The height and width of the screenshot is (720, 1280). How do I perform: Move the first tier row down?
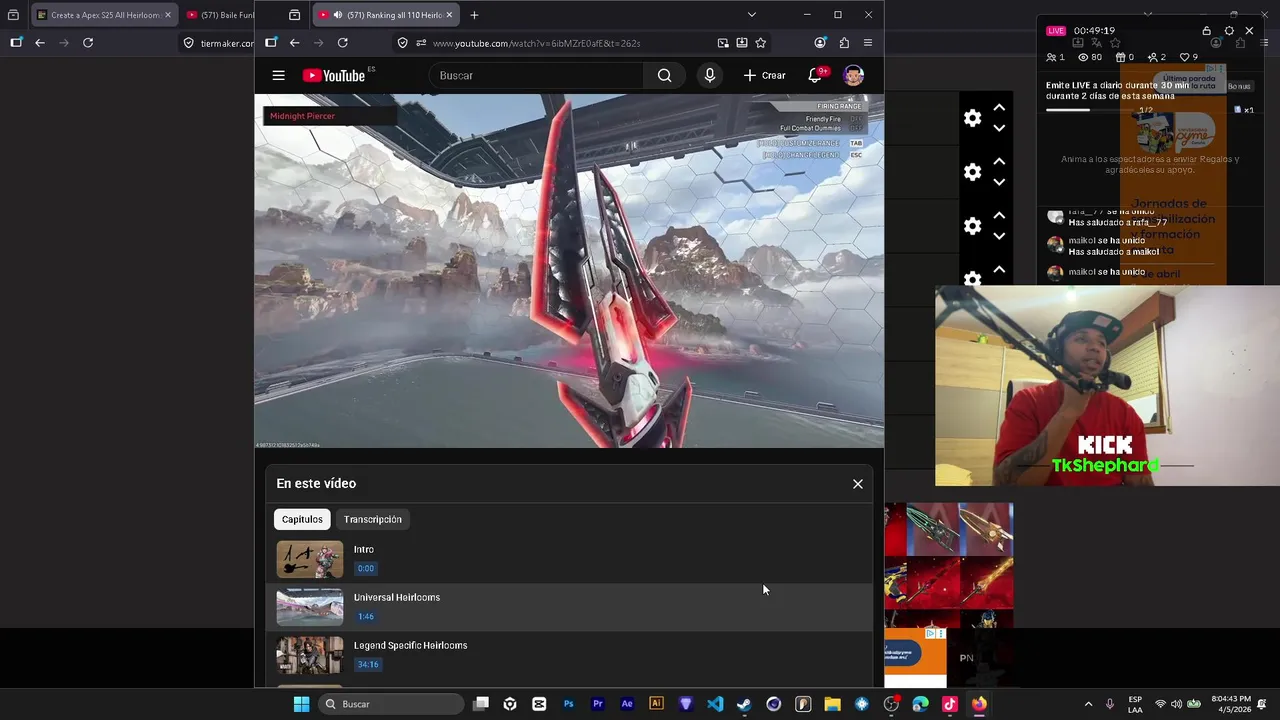999,128
